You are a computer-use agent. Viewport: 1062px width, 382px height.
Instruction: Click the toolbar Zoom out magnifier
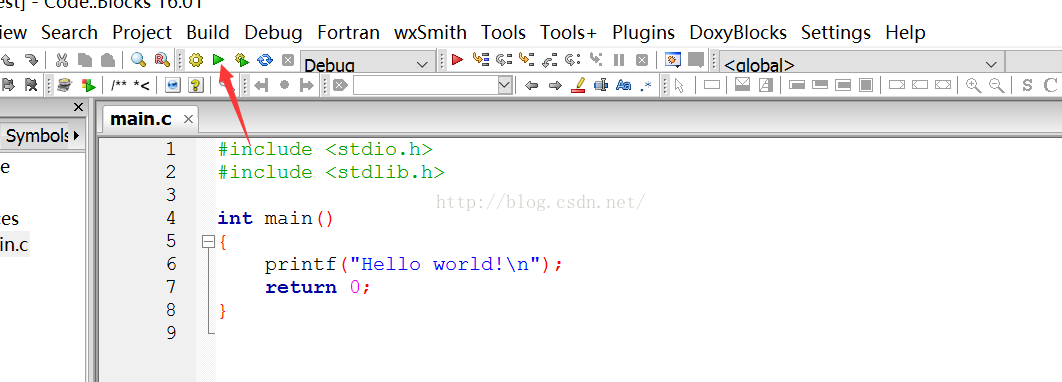click(x=996, y=85)
